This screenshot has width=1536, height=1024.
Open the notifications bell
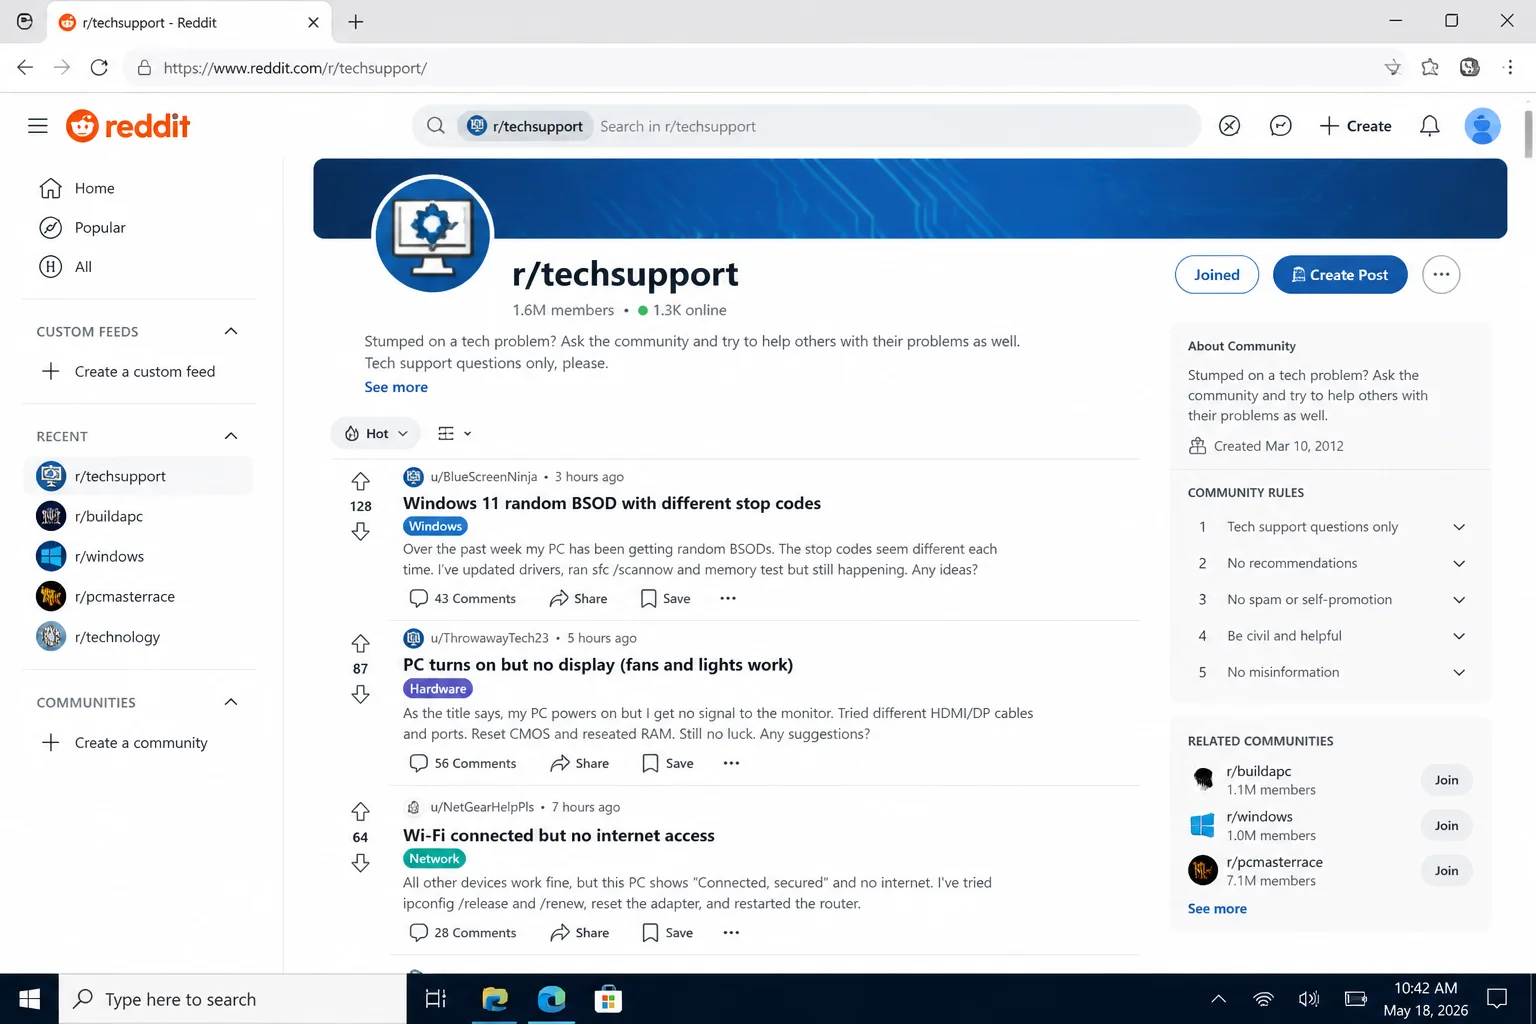click(x=1430, y=126)
